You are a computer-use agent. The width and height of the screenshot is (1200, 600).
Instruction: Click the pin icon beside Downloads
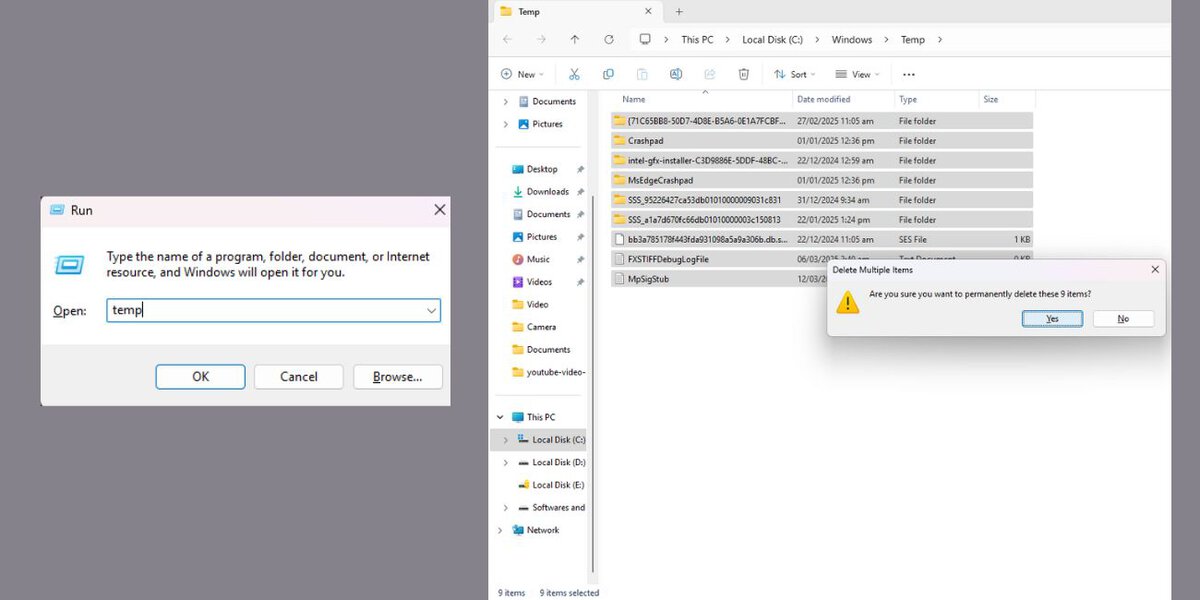581,192
